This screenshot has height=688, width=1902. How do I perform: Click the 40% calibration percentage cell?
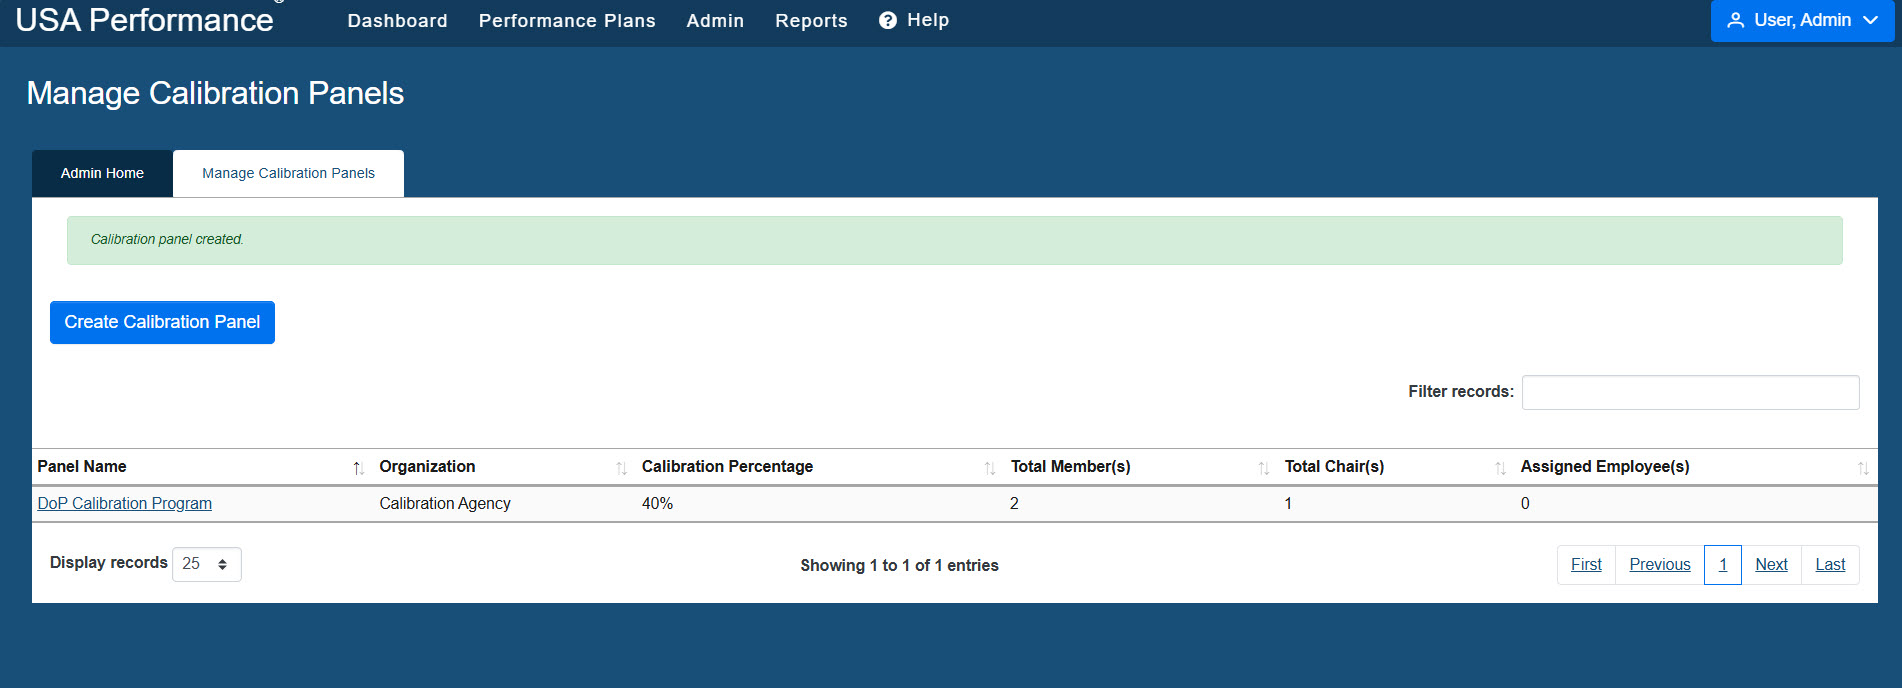(657, 503)
